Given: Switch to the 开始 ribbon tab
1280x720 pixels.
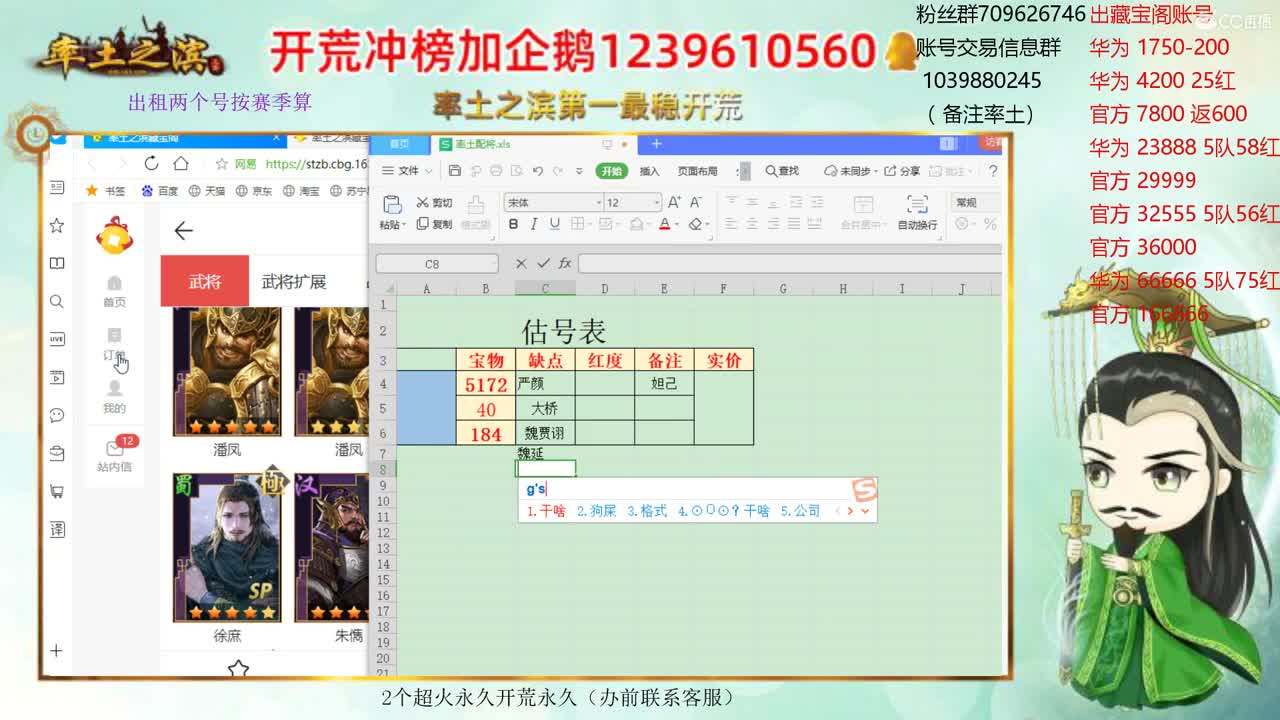Looking at the screenshot, I should (612, 171).
